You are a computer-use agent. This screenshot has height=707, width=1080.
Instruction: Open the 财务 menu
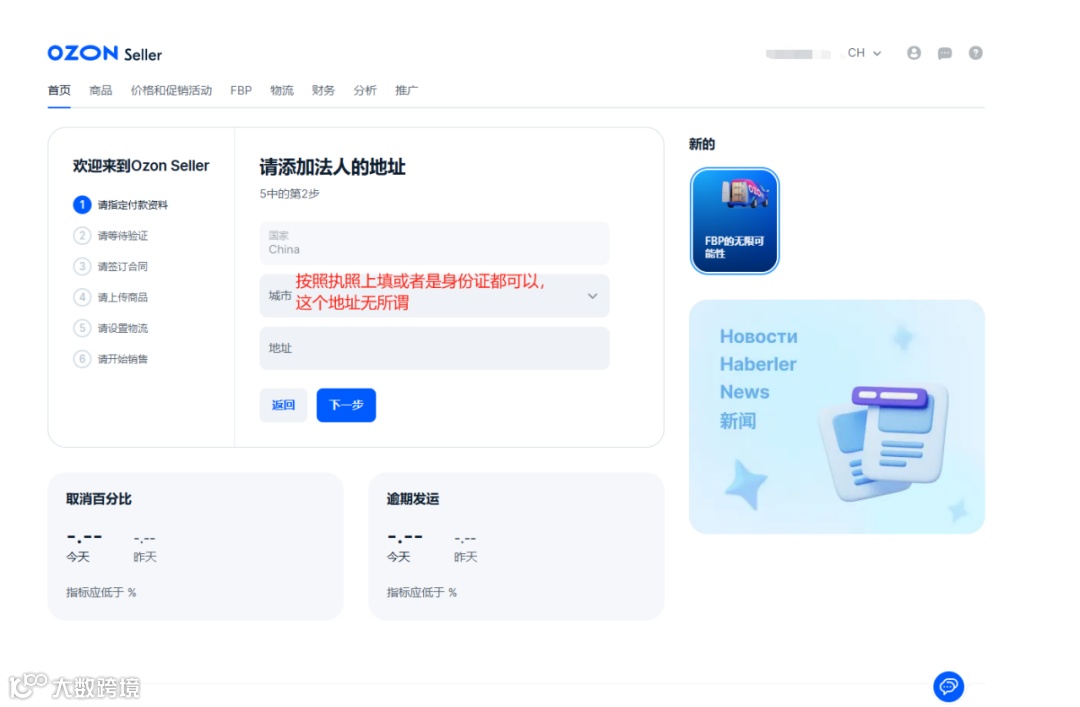[x=323, y=90]
